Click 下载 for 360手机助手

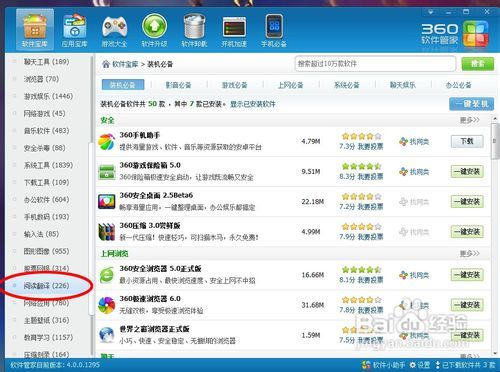[x=467, y=141]
